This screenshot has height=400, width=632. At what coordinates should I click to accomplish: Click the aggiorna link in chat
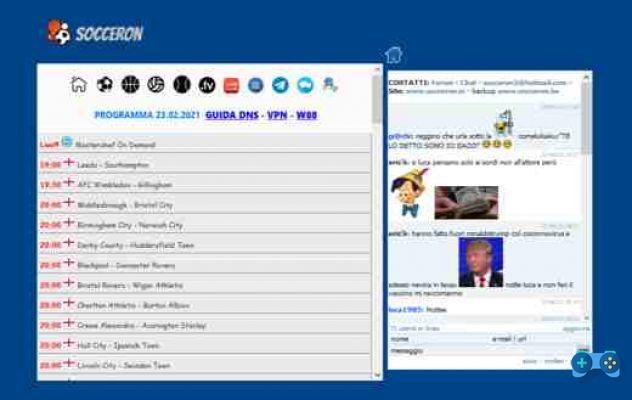[576, 329]
